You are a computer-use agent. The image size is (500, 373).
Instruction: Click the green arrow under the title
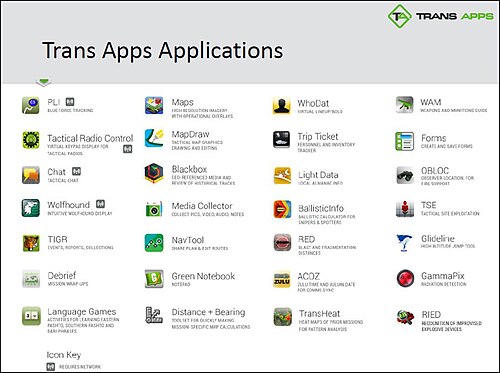[44, 81]
